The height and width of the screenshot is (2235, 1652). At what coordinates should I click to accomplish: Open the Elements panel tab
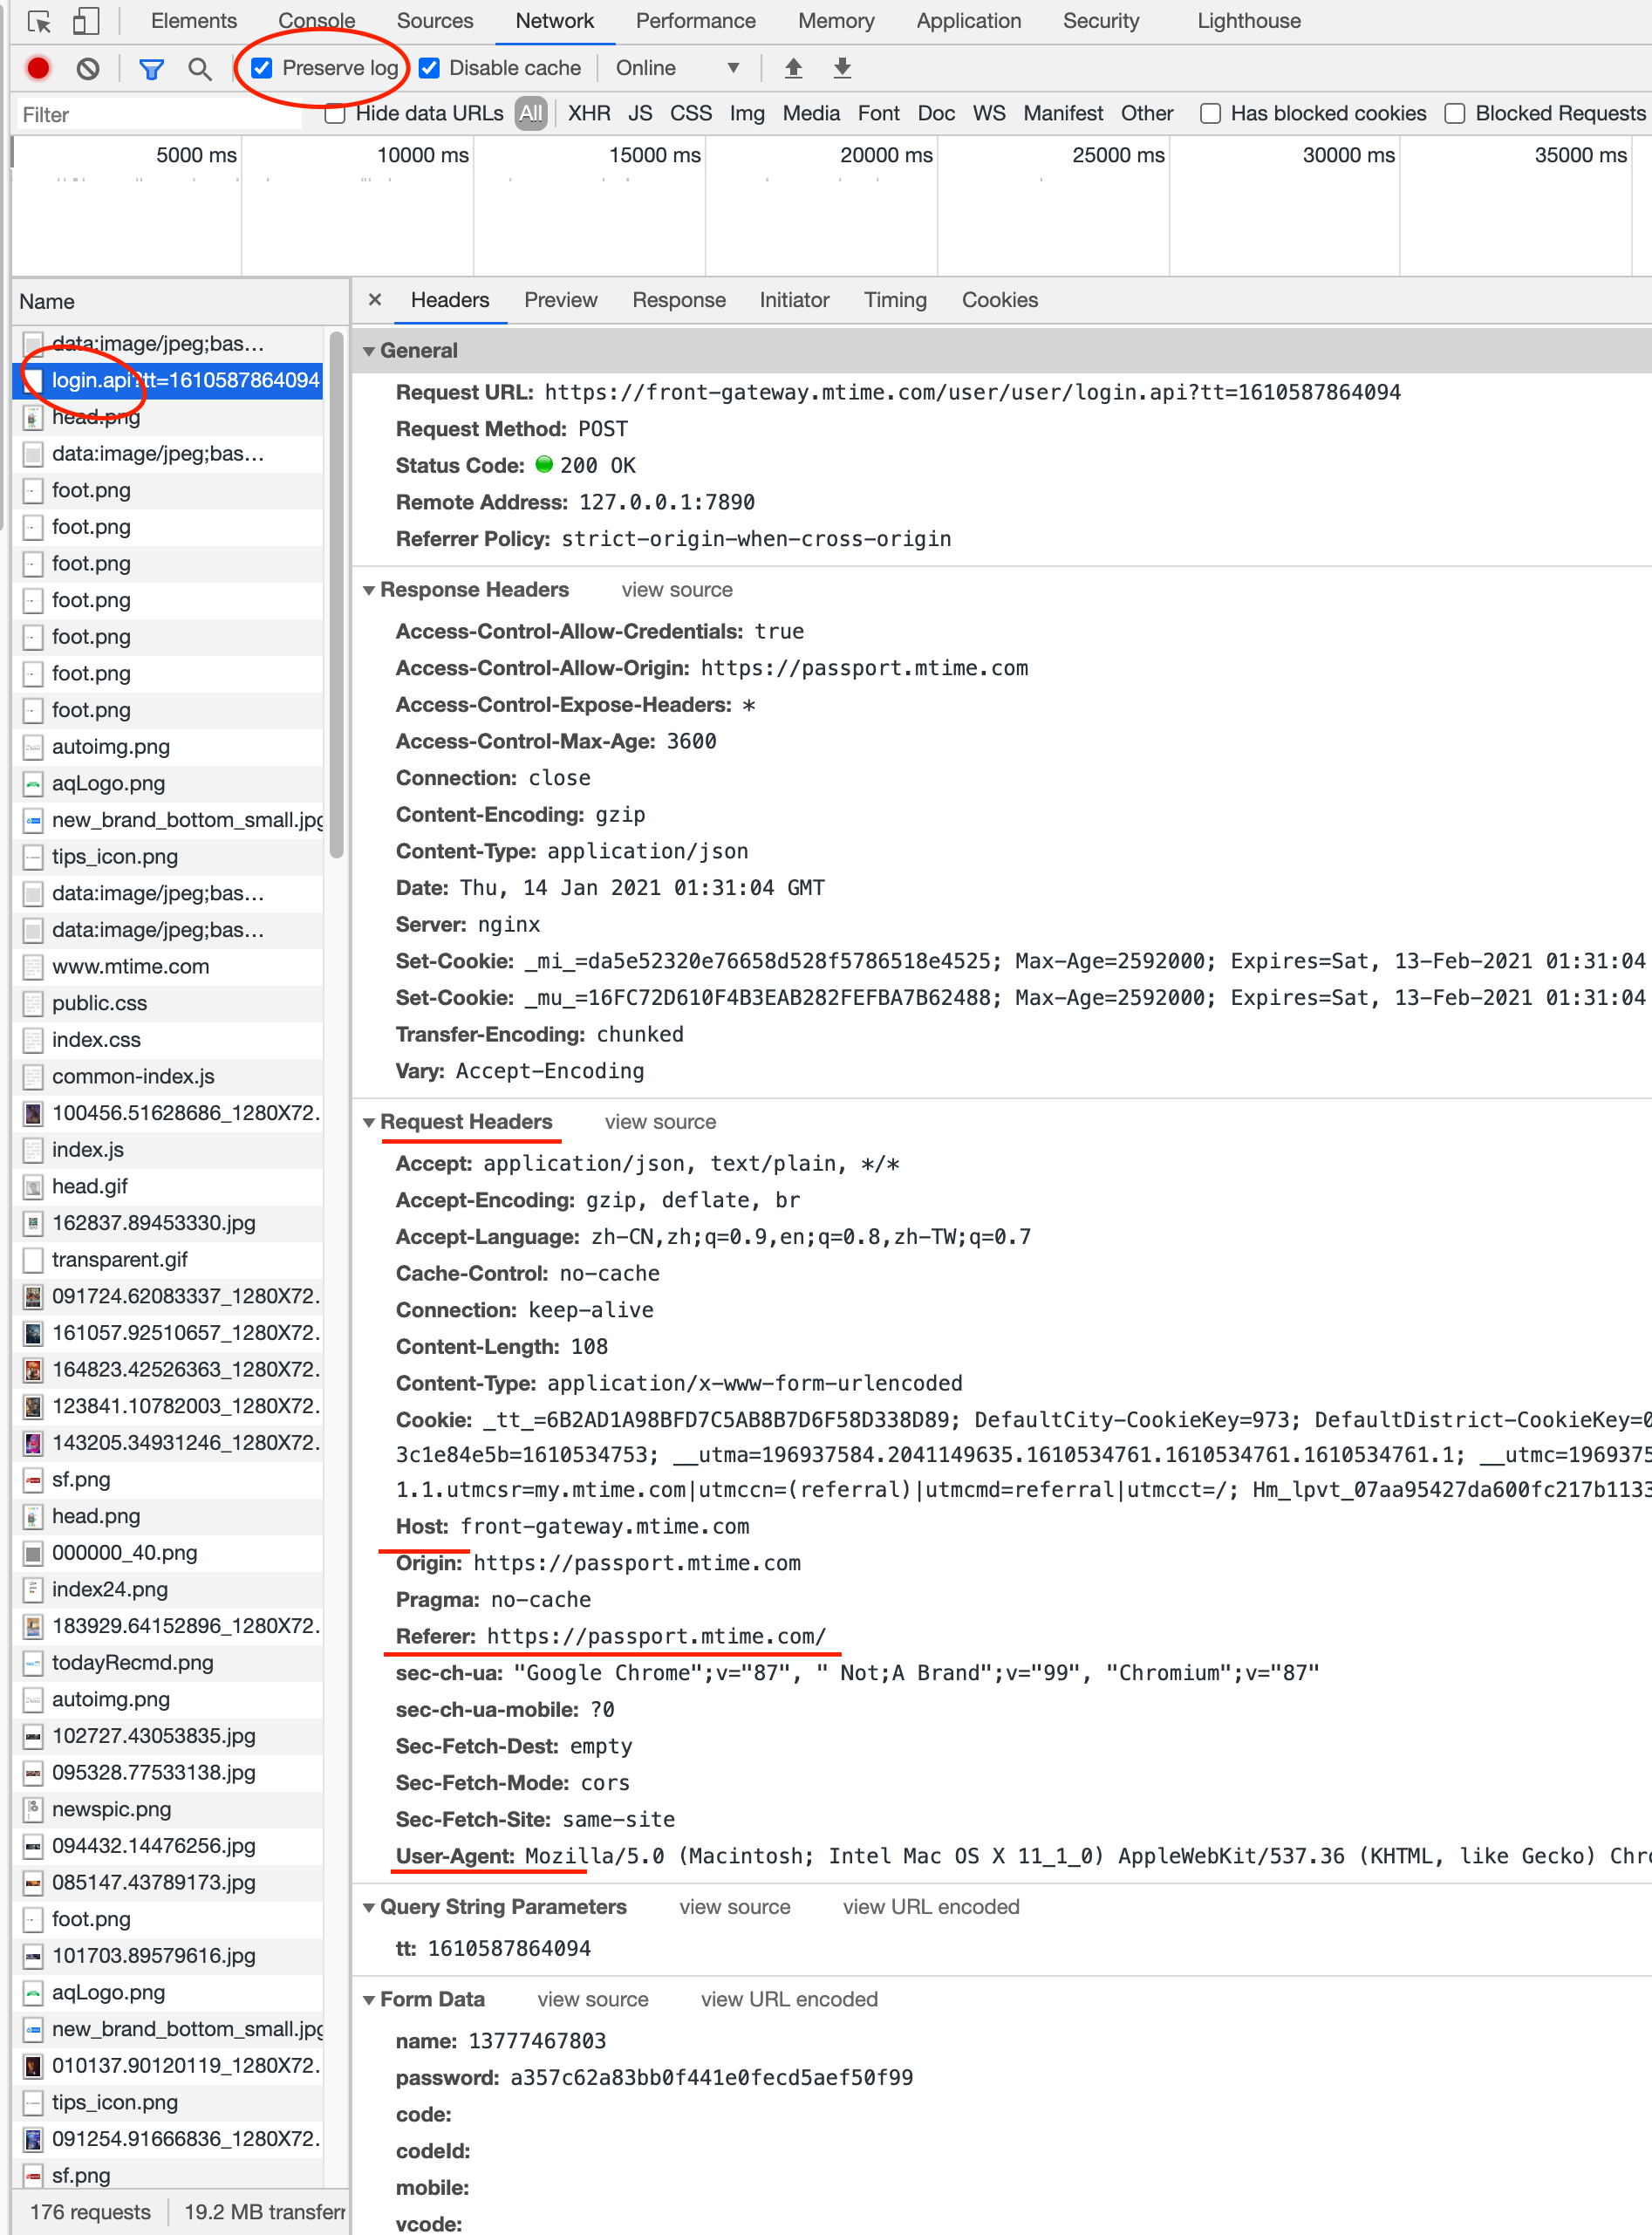click(x=194, y=21)
